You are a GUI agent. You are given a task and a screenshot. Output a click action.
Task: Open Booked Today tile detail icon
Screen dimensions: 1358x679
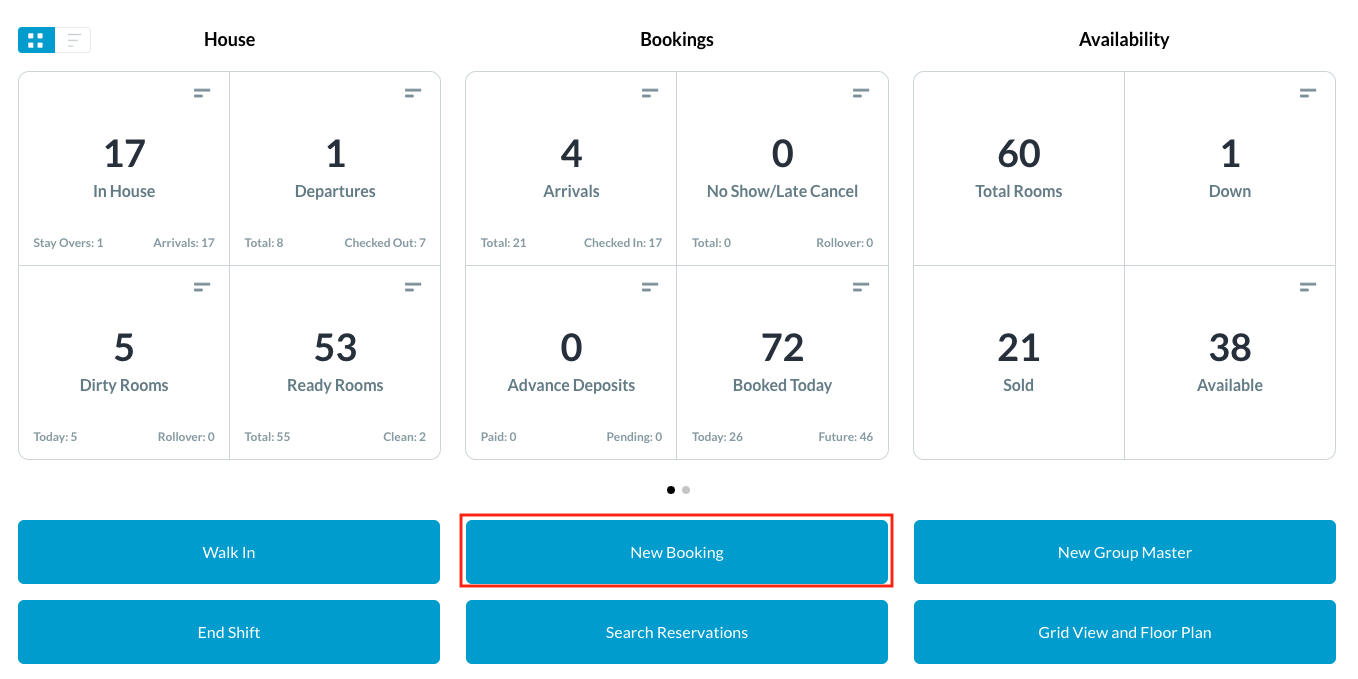click(x=861, y=287)
